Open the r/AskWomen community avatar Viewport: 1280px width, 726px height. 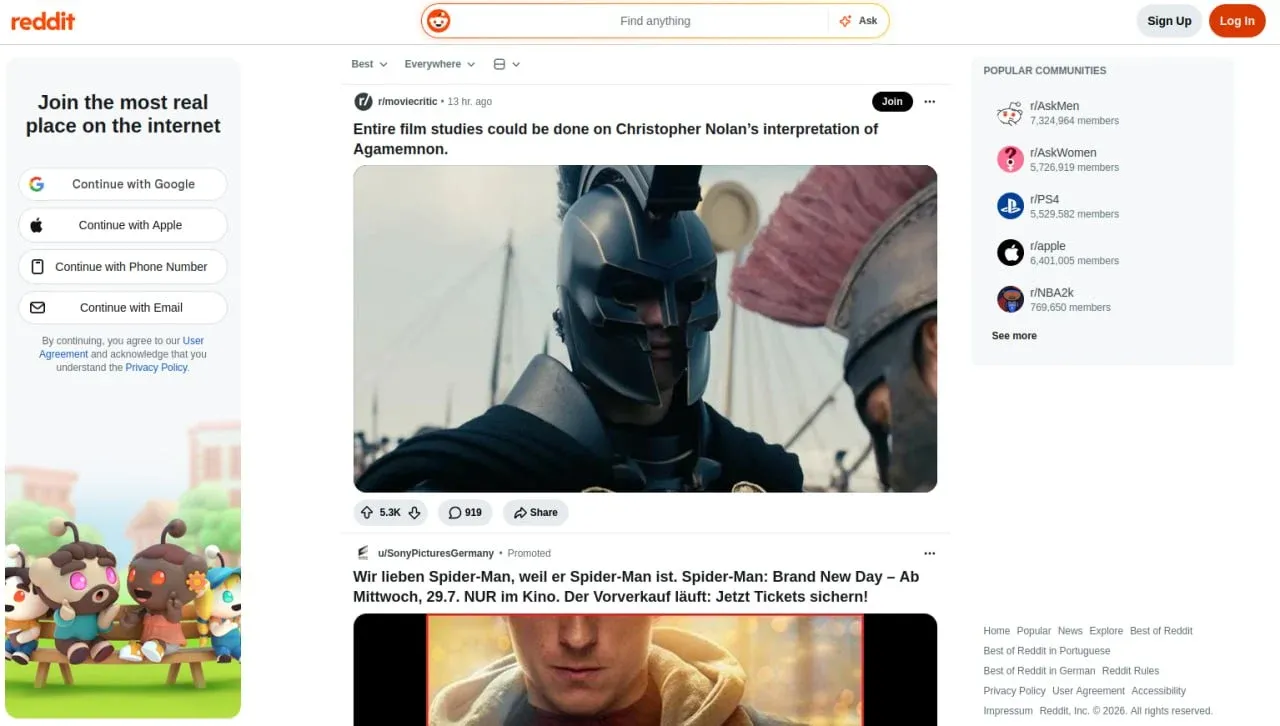point(1010,160)
